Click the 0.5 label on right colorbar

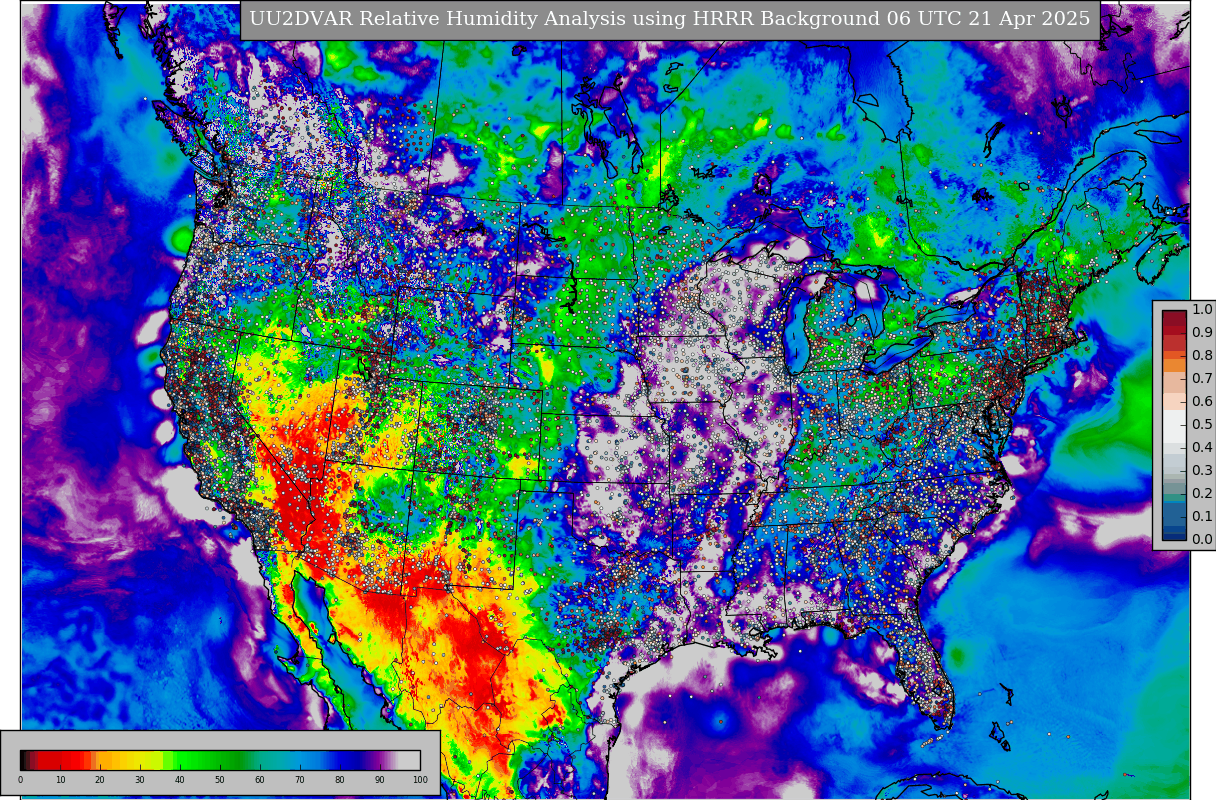click(x=1202, y=424)
